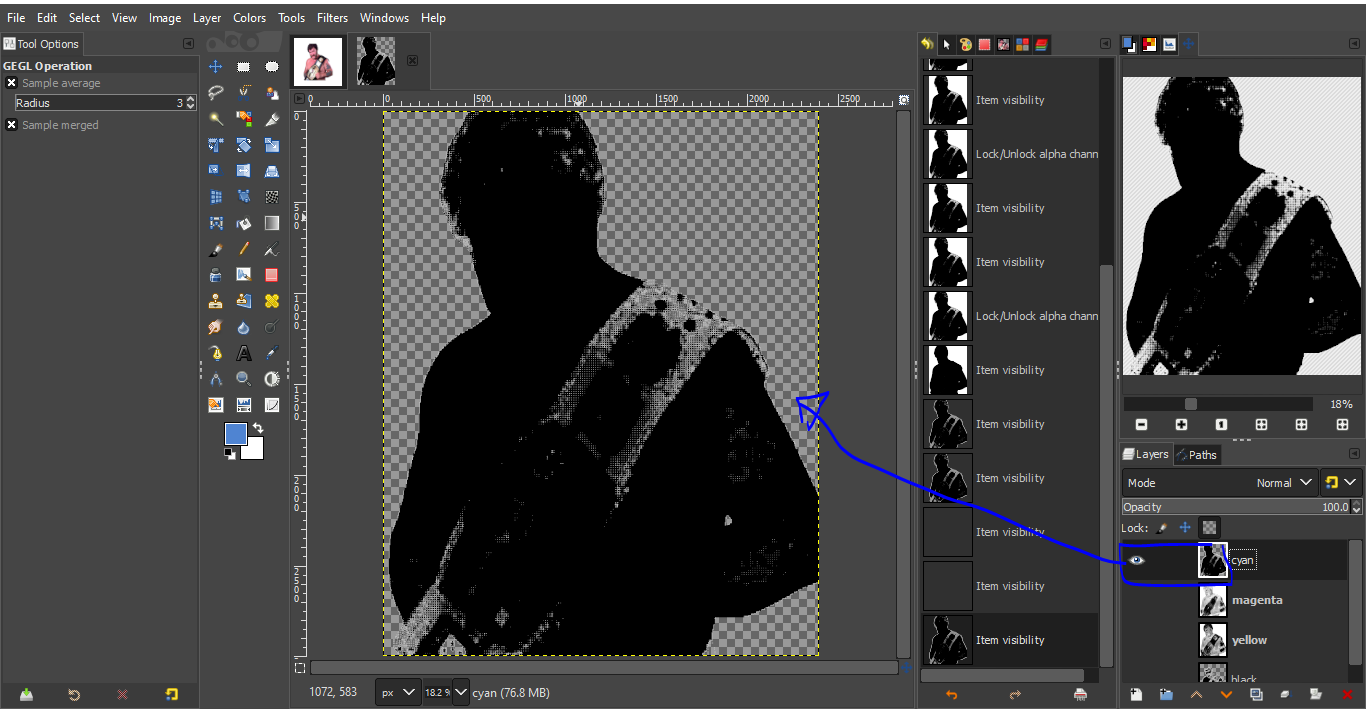Pick the Rectangle Select tool

point(243,67)
